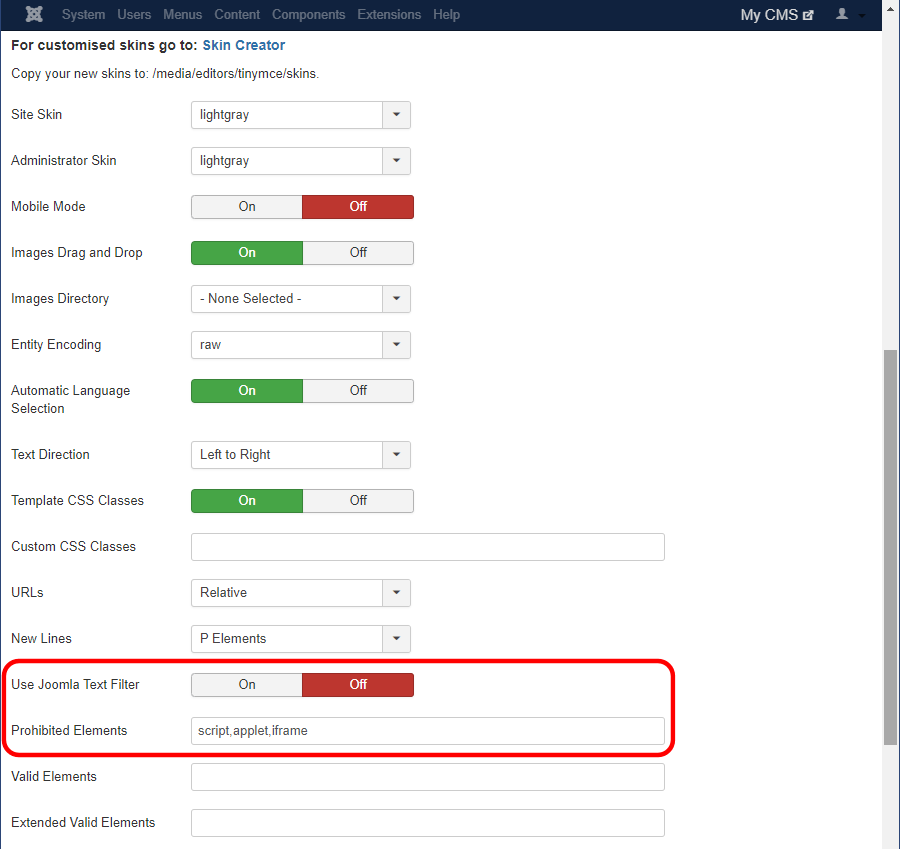Viewport: 900px width, 849px height.
Task: Open the Extensions menu
Action: [x=389, y=14]
